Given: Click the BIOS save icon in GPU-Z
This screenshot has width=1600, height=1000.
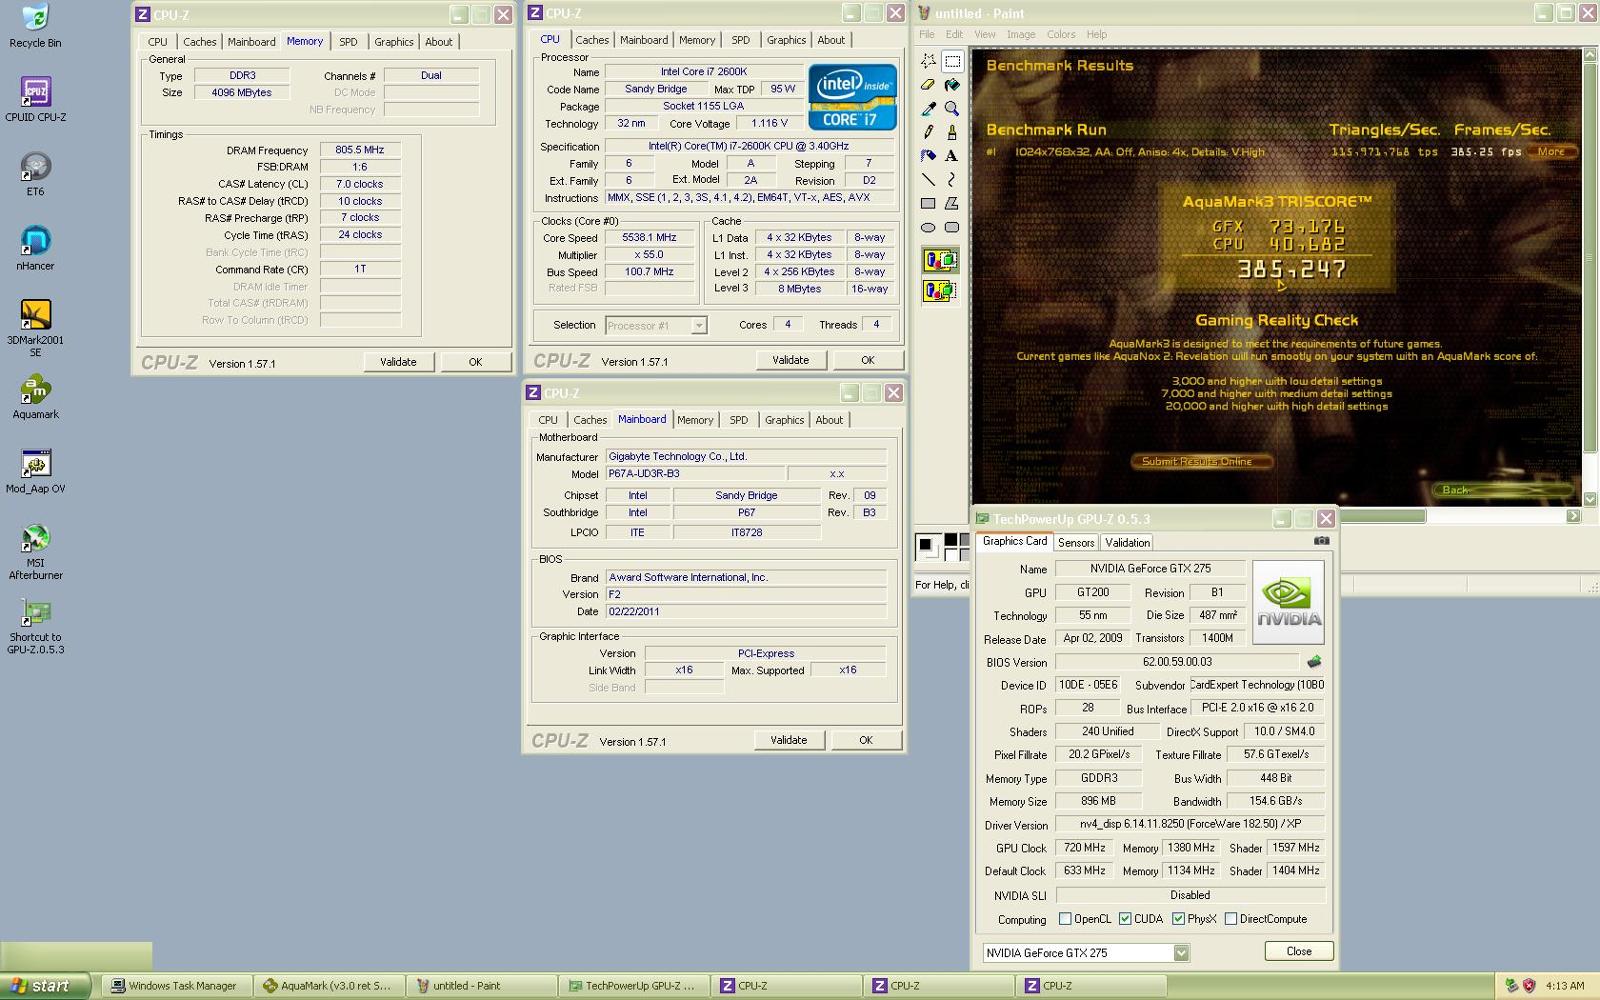Looking at the screenshot, I should pos(1314,662).
